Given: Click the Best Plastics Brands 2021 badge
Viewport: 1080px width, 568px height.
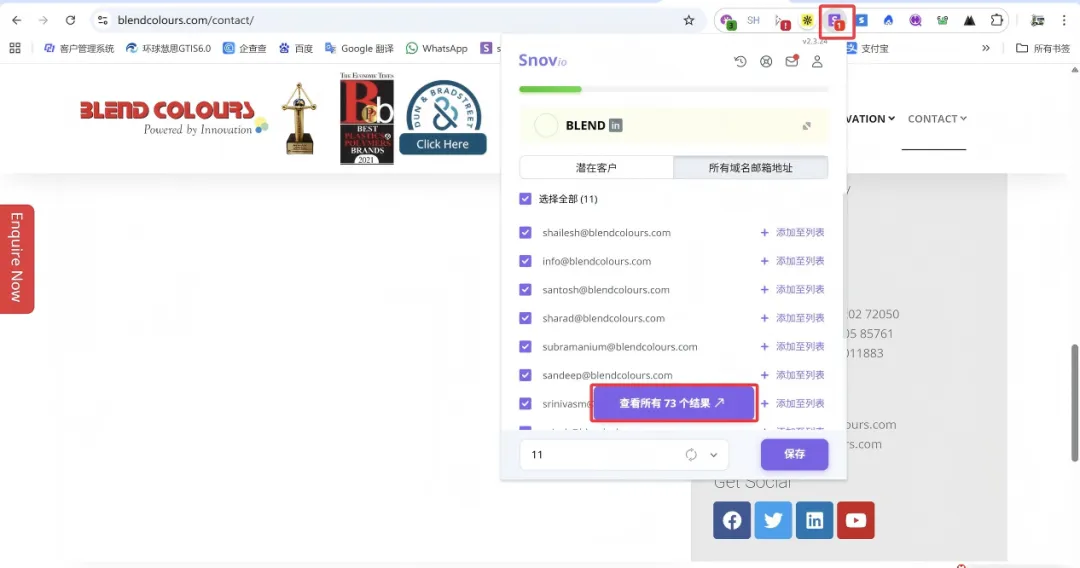Looking at the screenshot, I should [x=366, y=118].
